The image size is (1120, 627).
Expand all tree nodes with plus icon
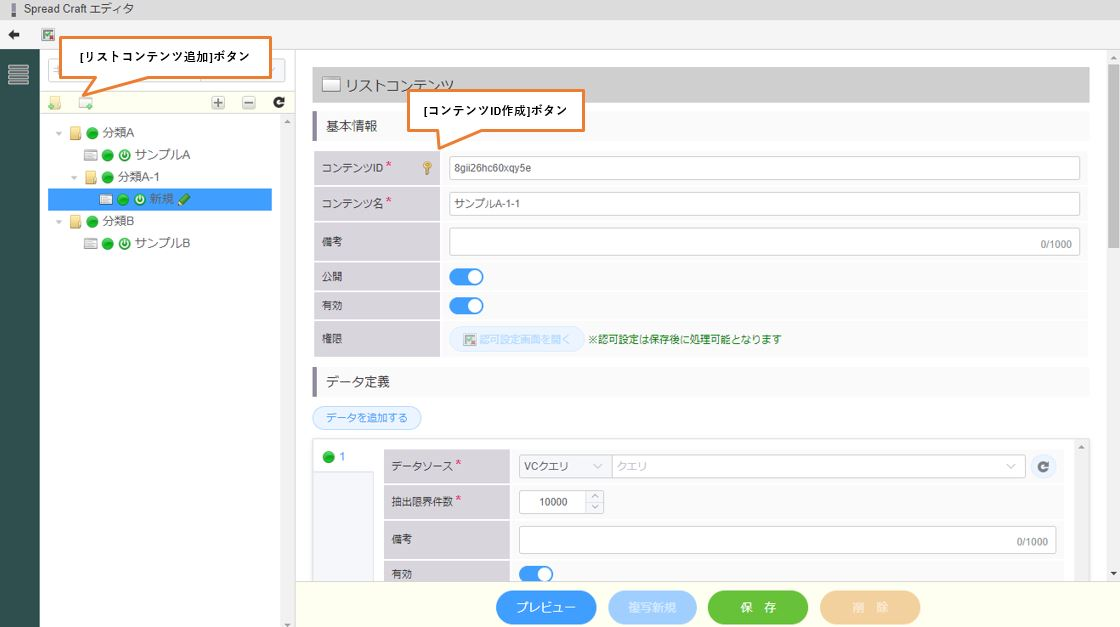click(x=218, y=103)
